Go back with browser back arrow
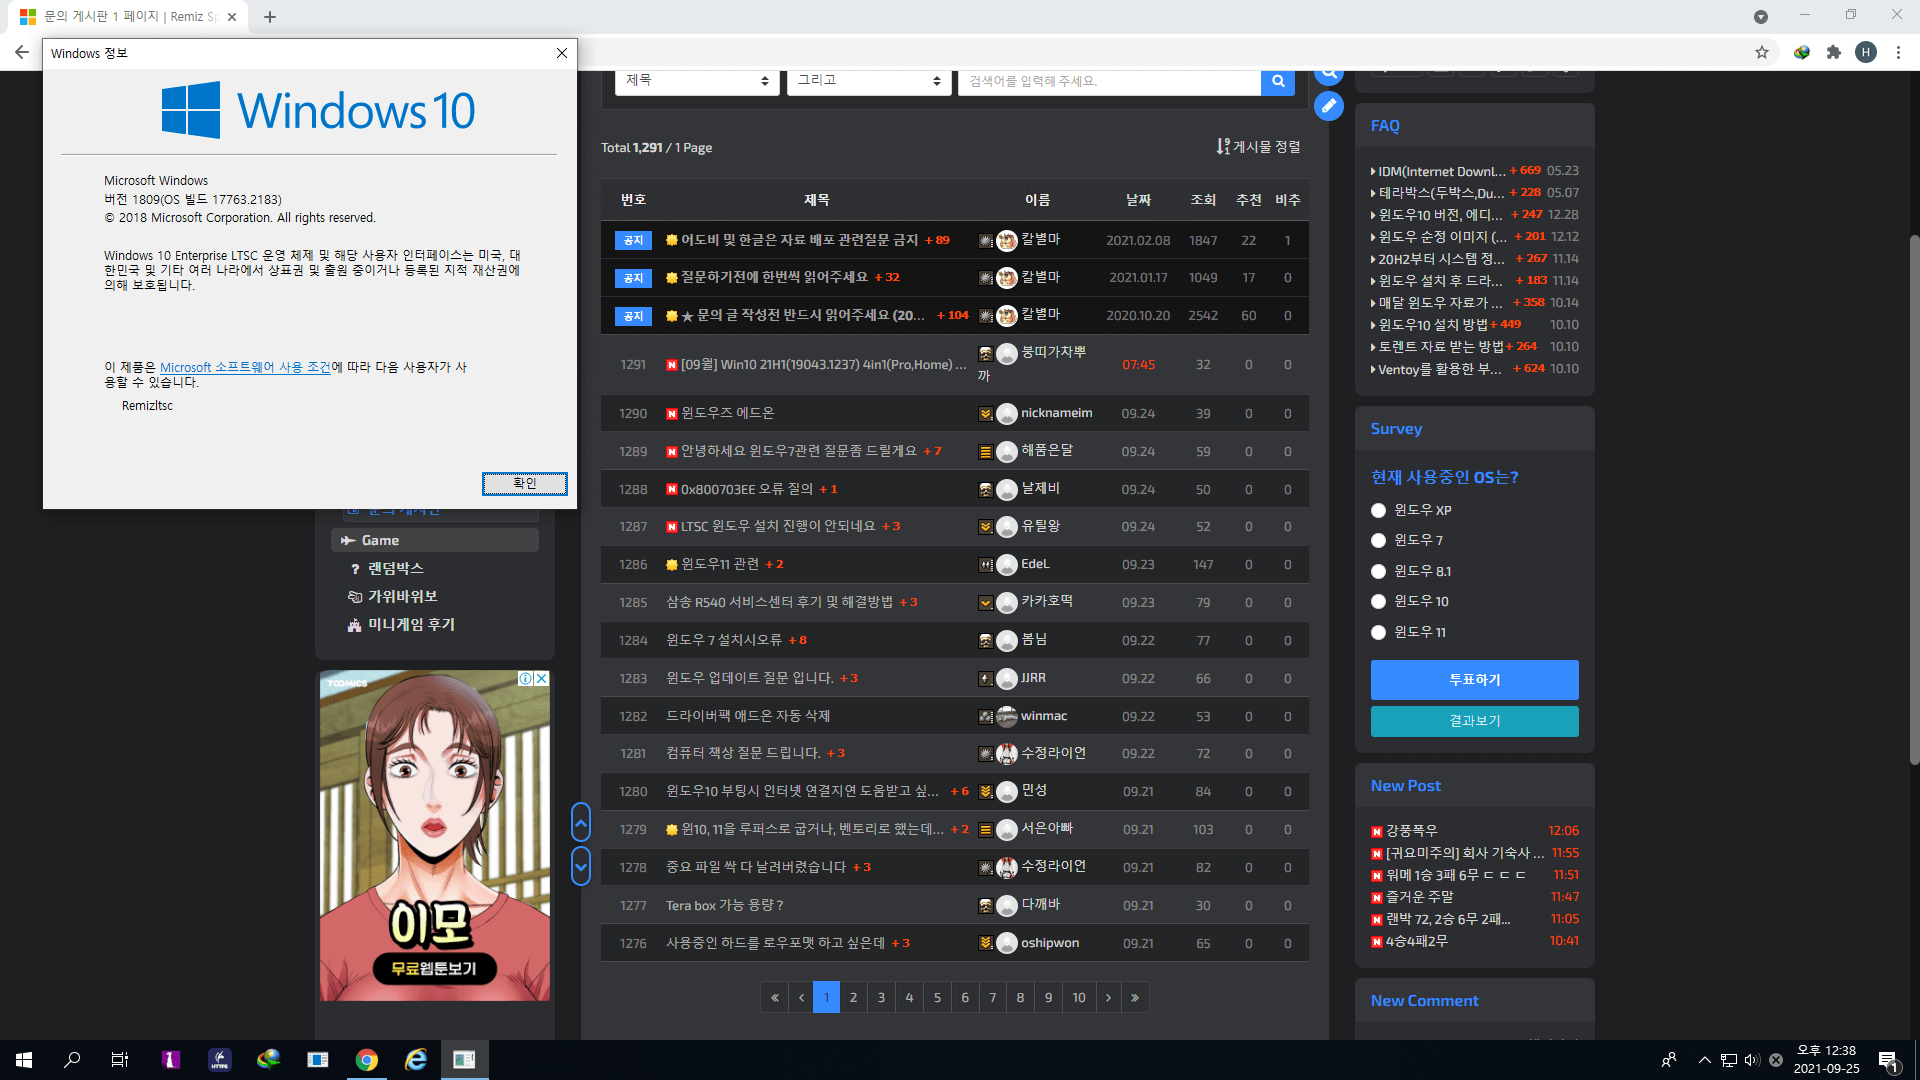The width and height of the screenshot is (1920, 1080). click(22, 52)
